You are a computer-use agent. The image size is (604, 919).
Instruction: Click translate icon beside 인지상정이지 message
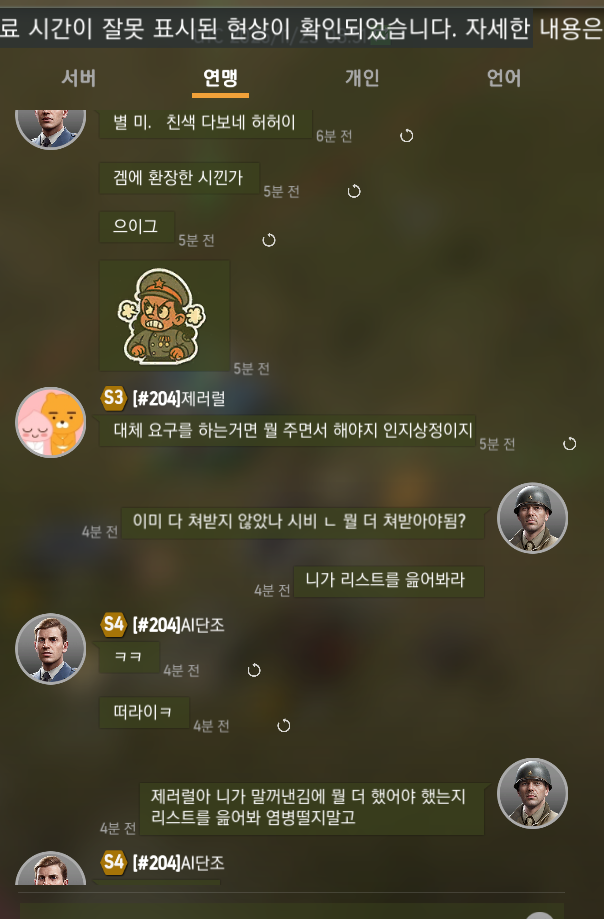569,444
